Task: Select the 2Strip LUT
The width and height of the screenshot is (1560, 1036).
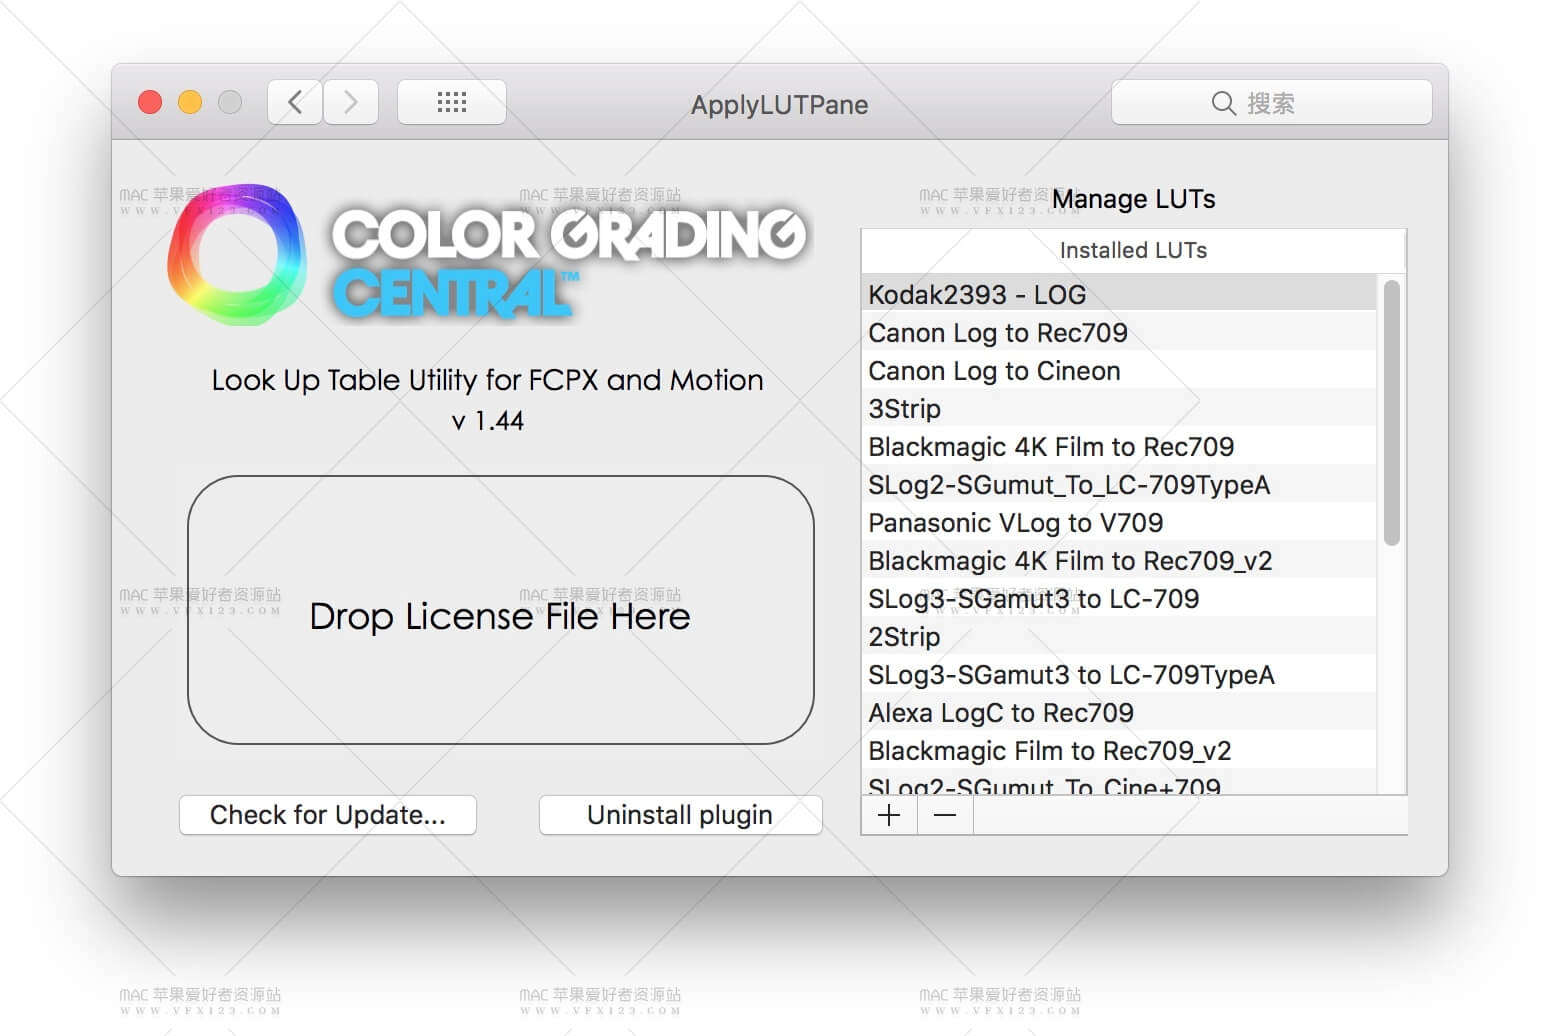Action: point(1119,636)
